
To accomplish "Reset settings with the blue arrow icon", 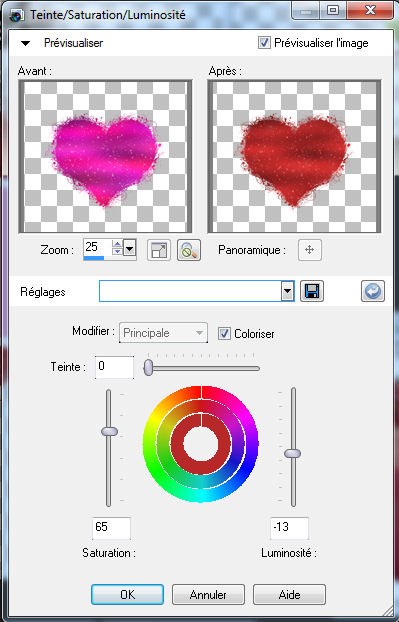I will (373, 292).
